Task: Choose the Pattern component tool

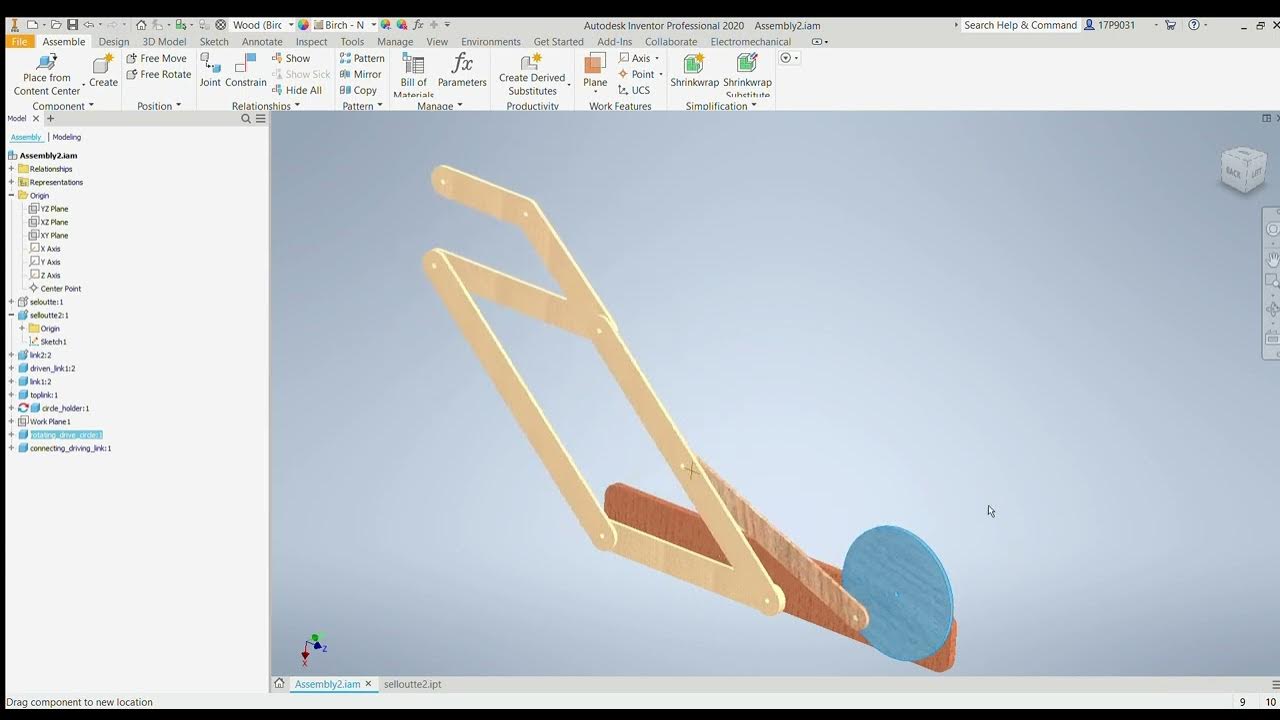Action: coord(362,58)
